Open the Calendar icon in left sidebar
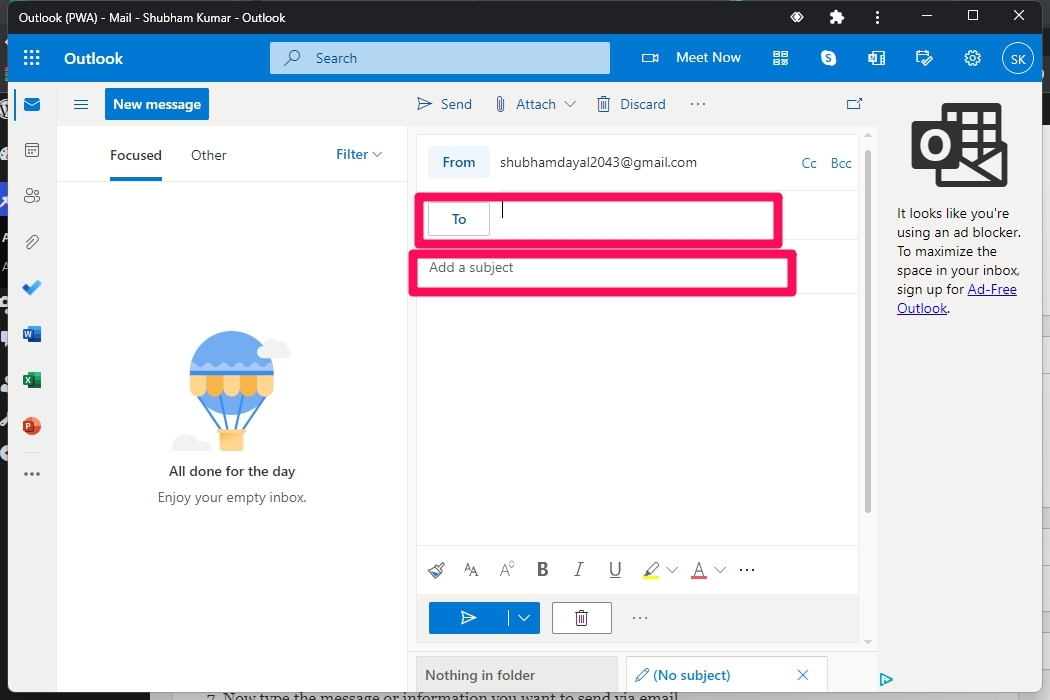The height and width of the screenshot is (700, 1050). 32,150
